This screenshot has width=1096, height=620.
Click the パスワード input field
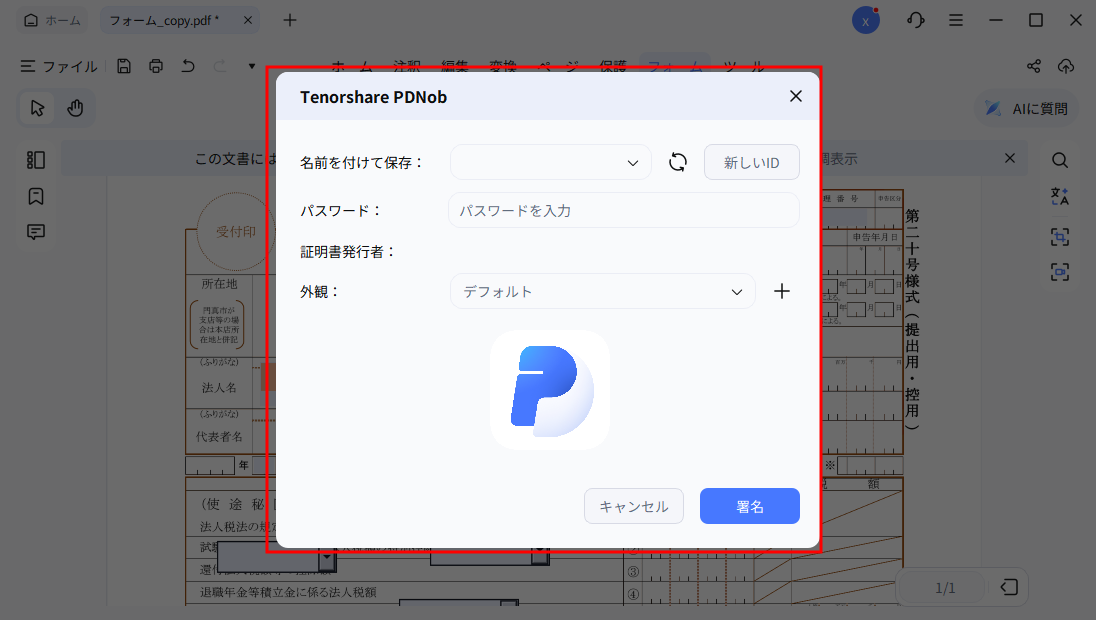[623, 210]
